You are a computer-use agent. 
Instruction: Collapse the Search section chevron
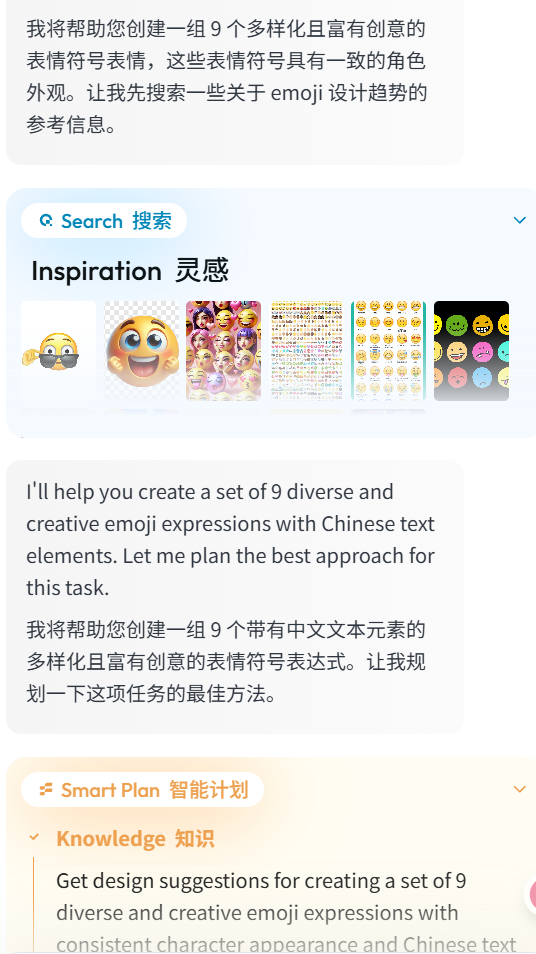(x=520, y=220)
